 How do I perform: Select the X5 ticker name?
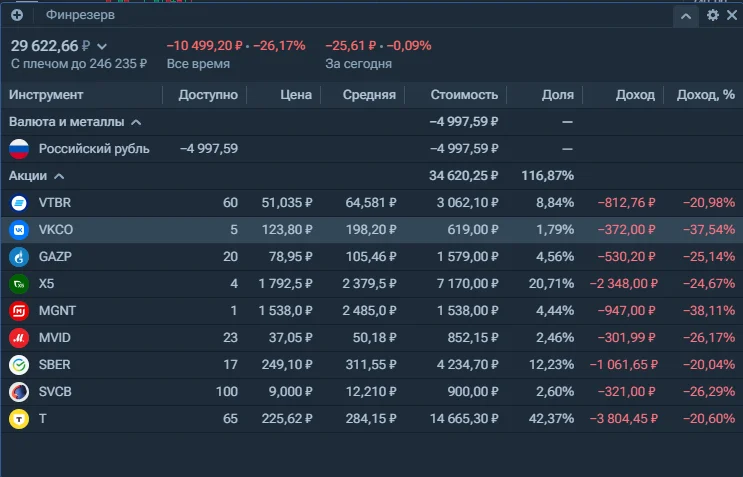[x=46, y=284]
